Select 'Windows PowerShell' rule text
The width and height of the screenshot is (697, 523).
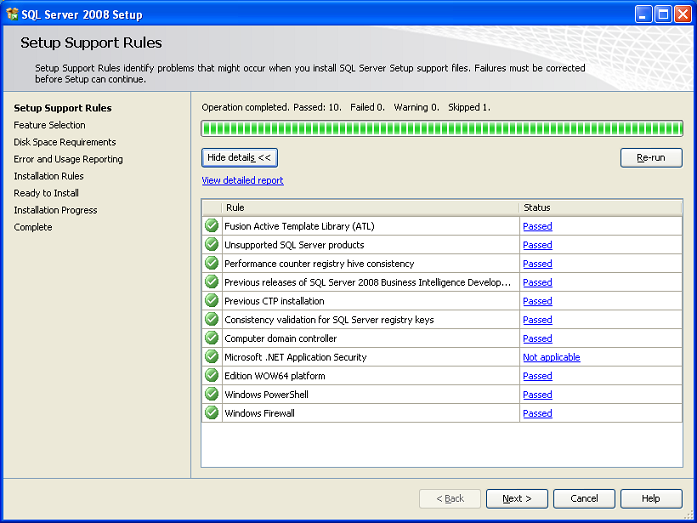tap(266, 395)
